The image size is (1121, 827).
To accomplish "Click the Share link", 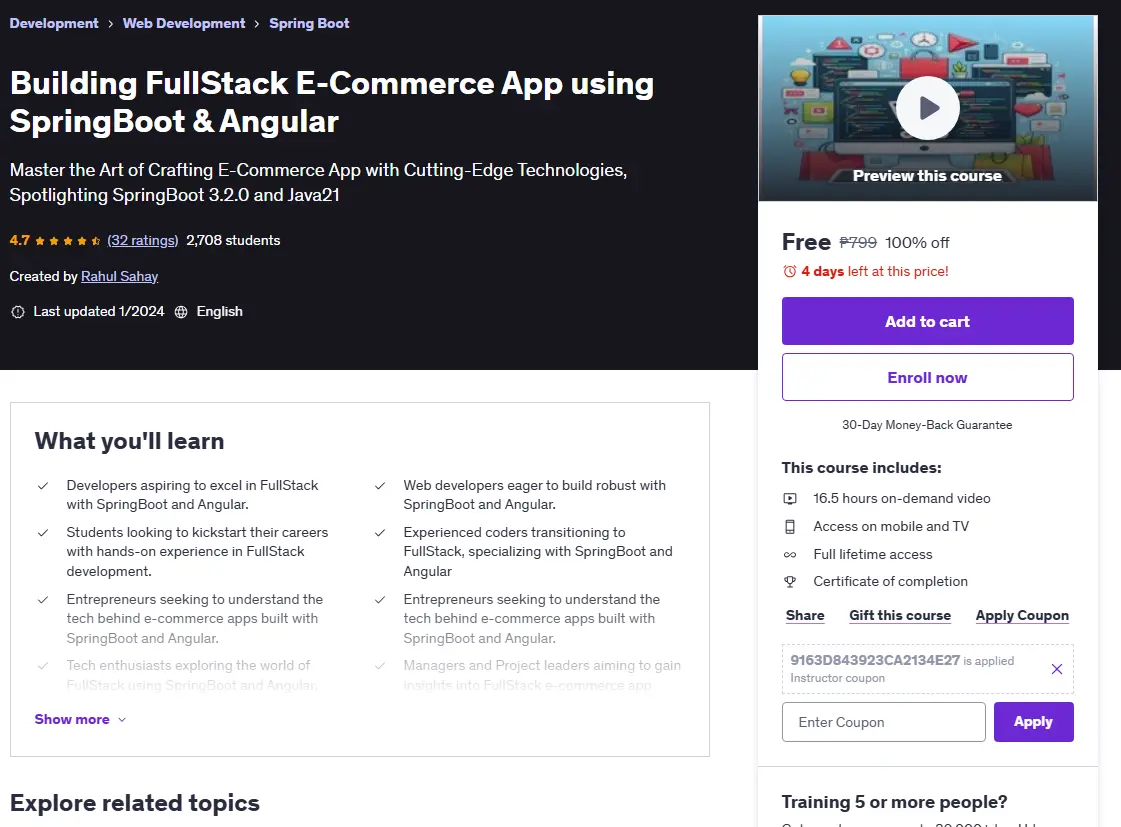I will point(805,615).
